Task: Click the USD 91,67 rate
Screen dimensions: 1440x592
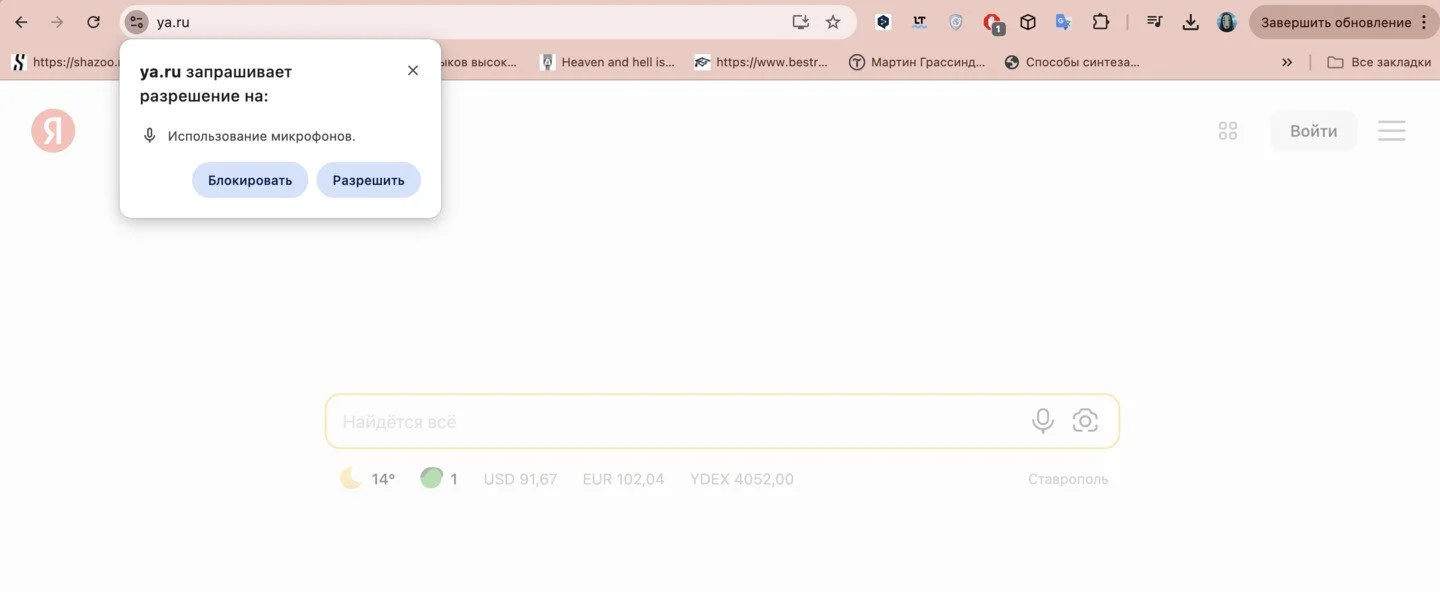Action: click(x=520, y=479)
